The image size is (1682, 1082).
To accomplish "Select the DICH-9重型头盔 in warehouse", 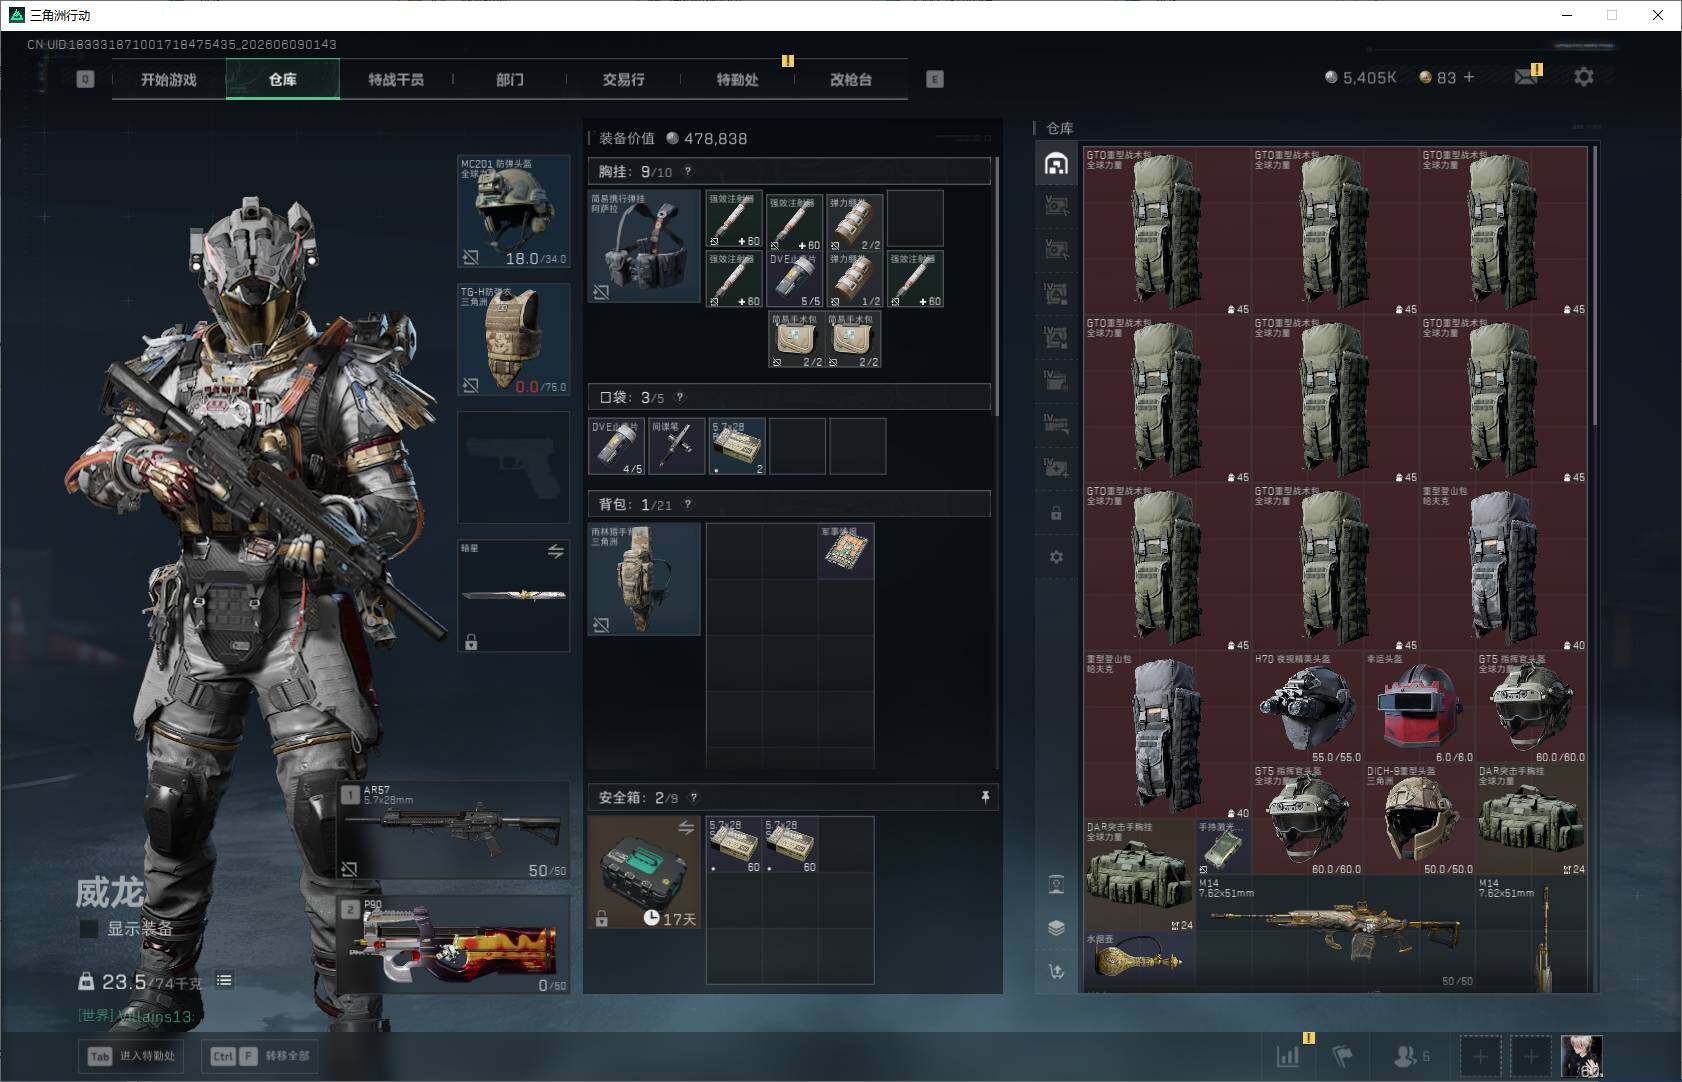I will coord(1419,819).
